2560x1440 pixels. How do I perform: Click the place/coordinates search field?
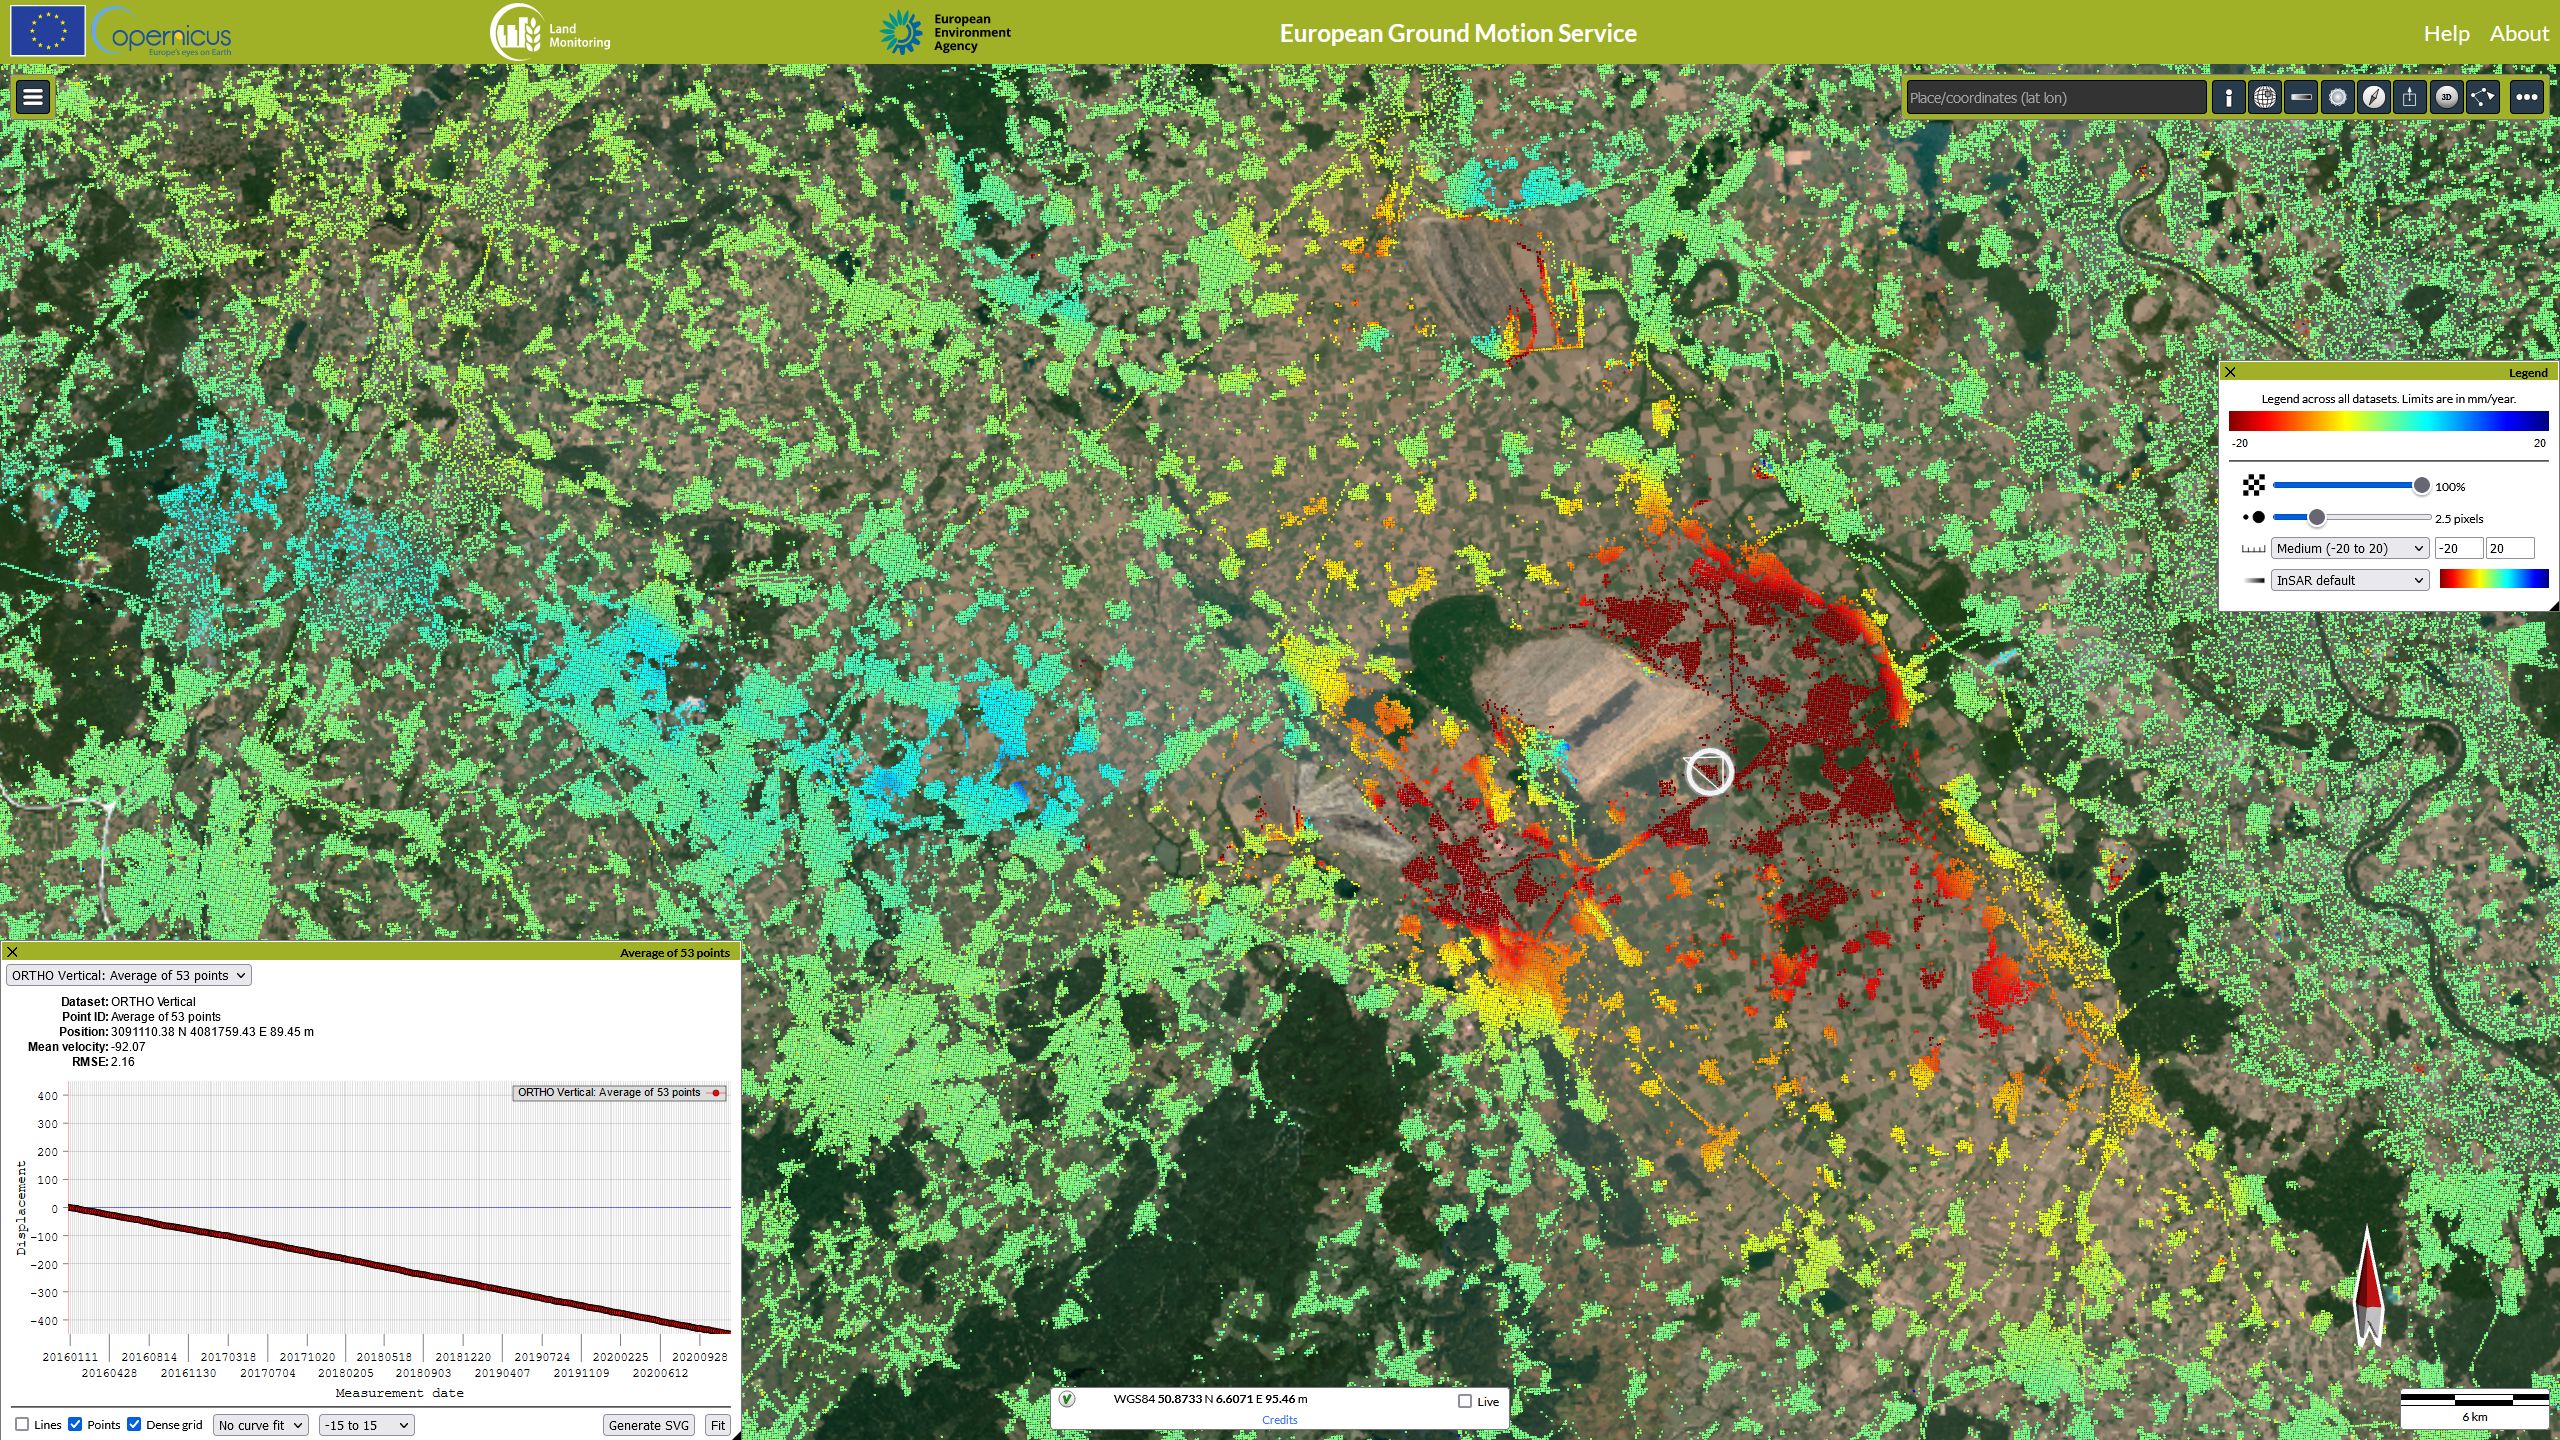pos(2055,96)
